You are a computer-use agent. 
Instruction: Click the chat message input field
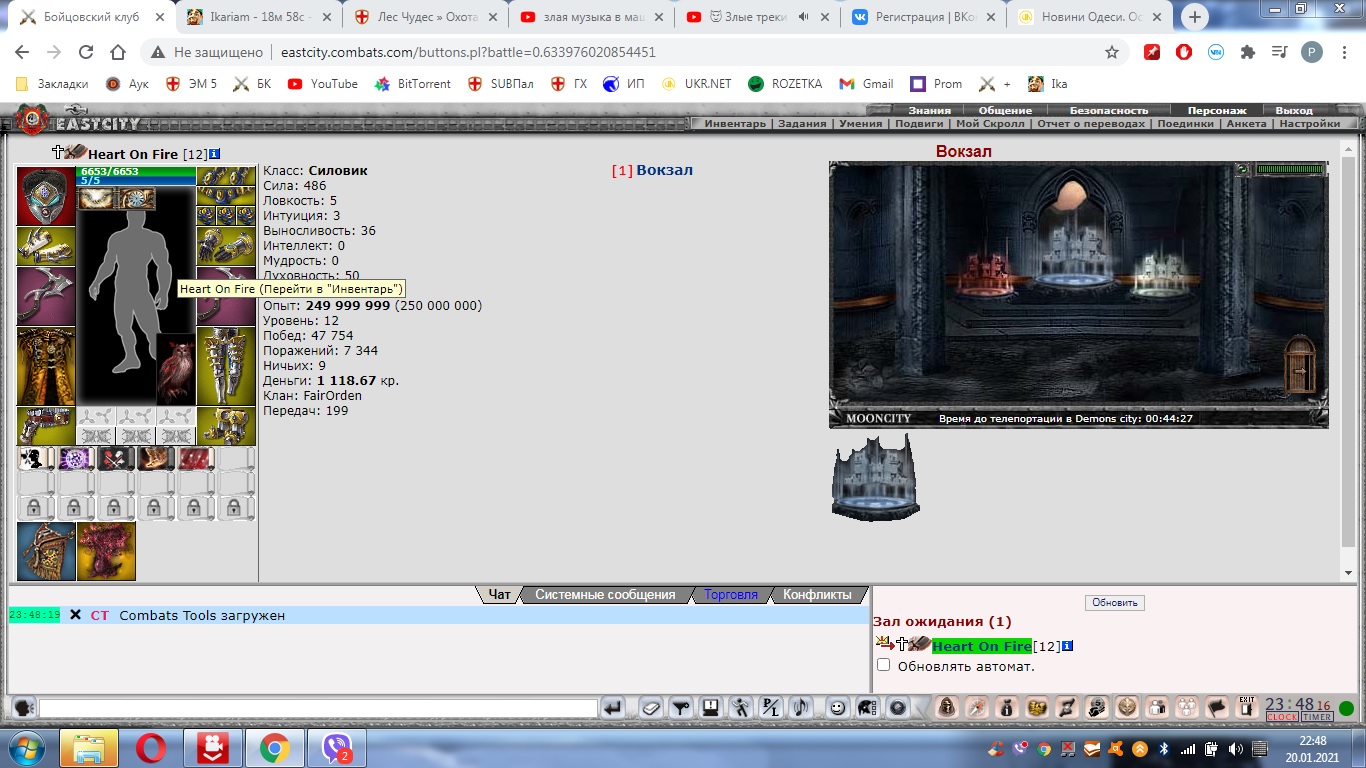click(x=318, y=708)
